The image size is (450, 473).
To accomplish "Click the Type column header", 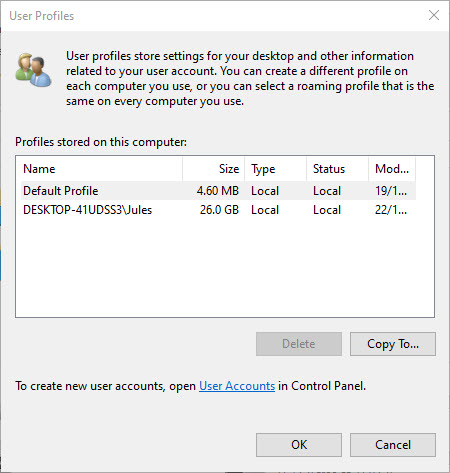I will 276,169.
